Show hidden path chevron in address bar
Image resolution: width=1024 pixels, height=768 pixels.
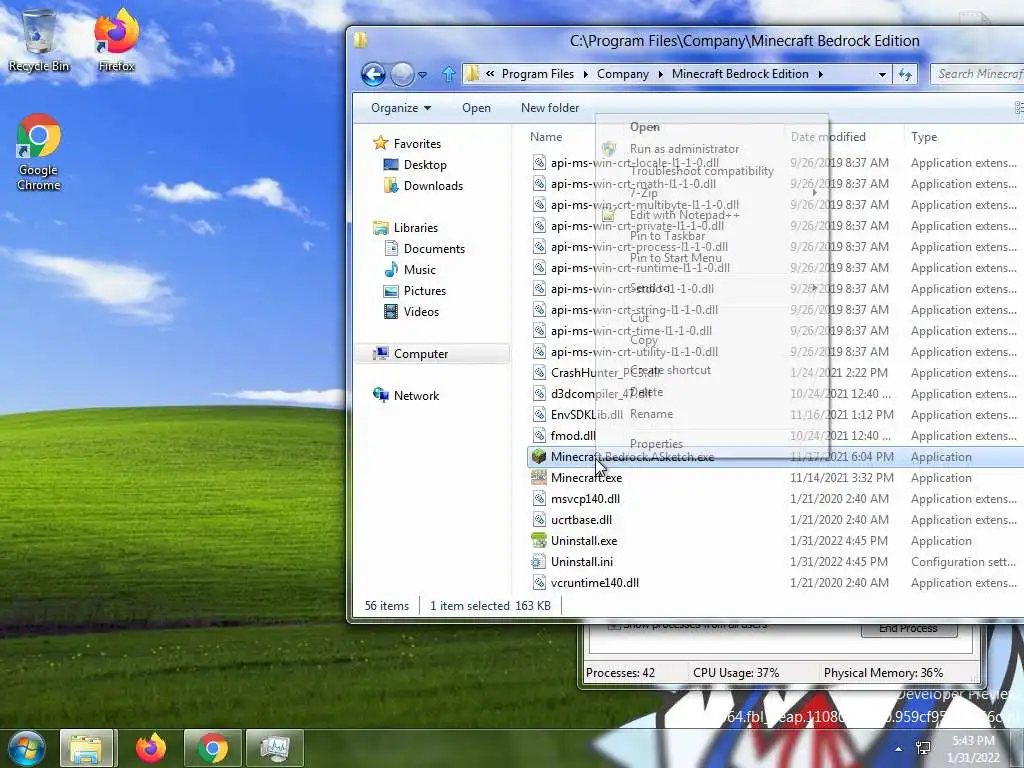(490, 74)
